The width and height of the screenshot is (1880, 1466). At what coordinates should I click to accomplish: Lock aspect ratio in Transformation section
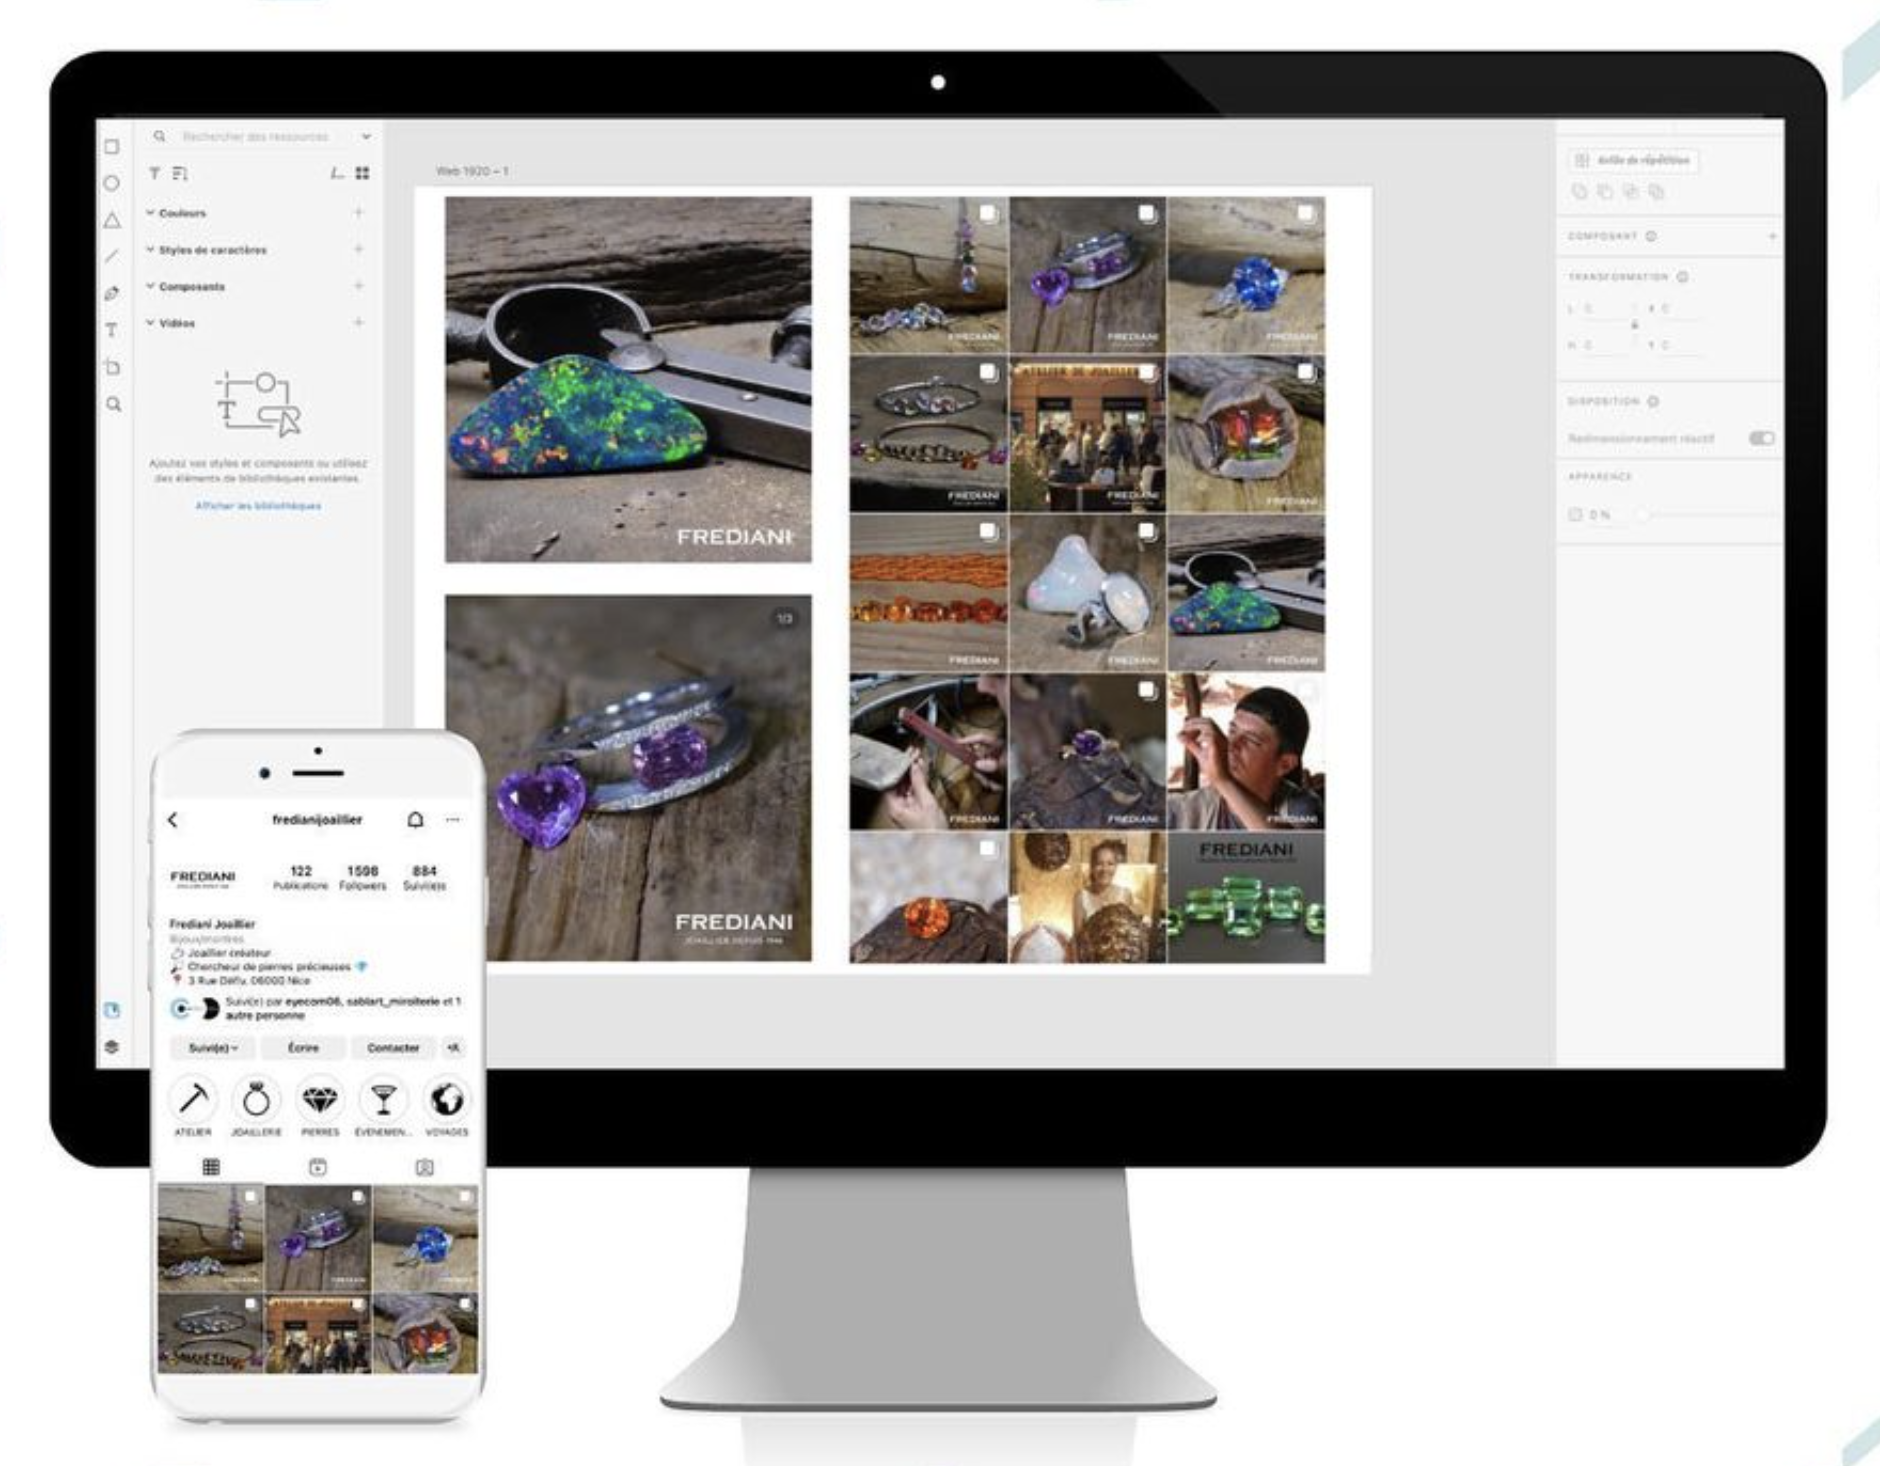[x=1635, y=325]
